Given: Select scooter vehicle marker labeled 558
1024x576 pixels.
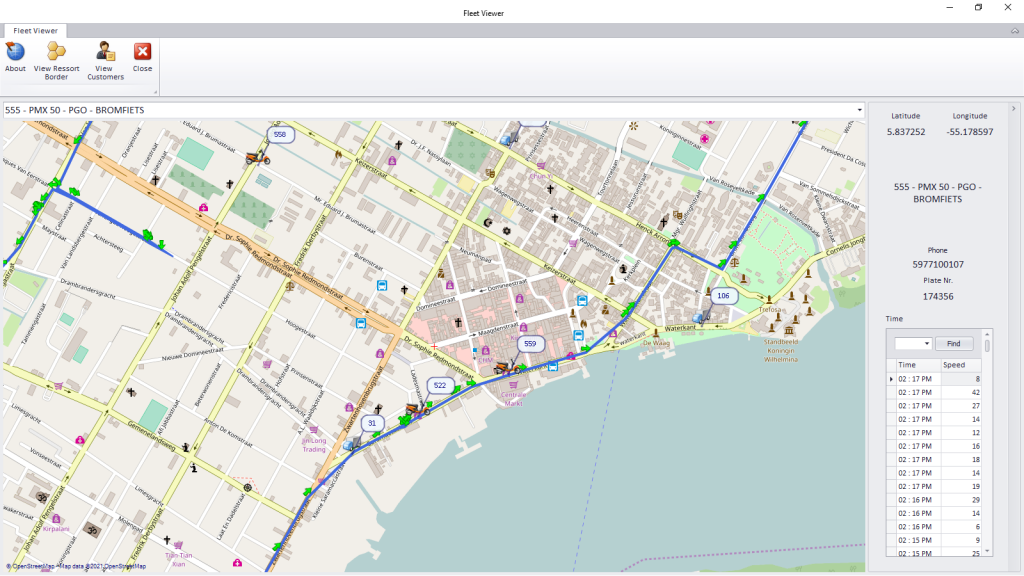Looking at the screenshot, I should [257, 157].
